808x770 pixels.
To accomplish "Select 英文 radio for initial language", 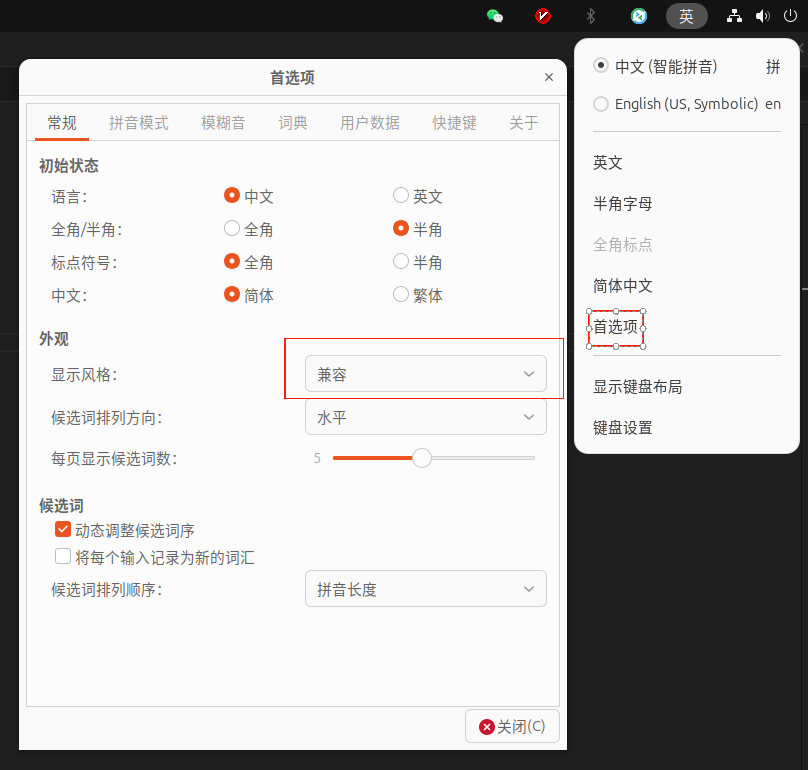I will 401,196.
